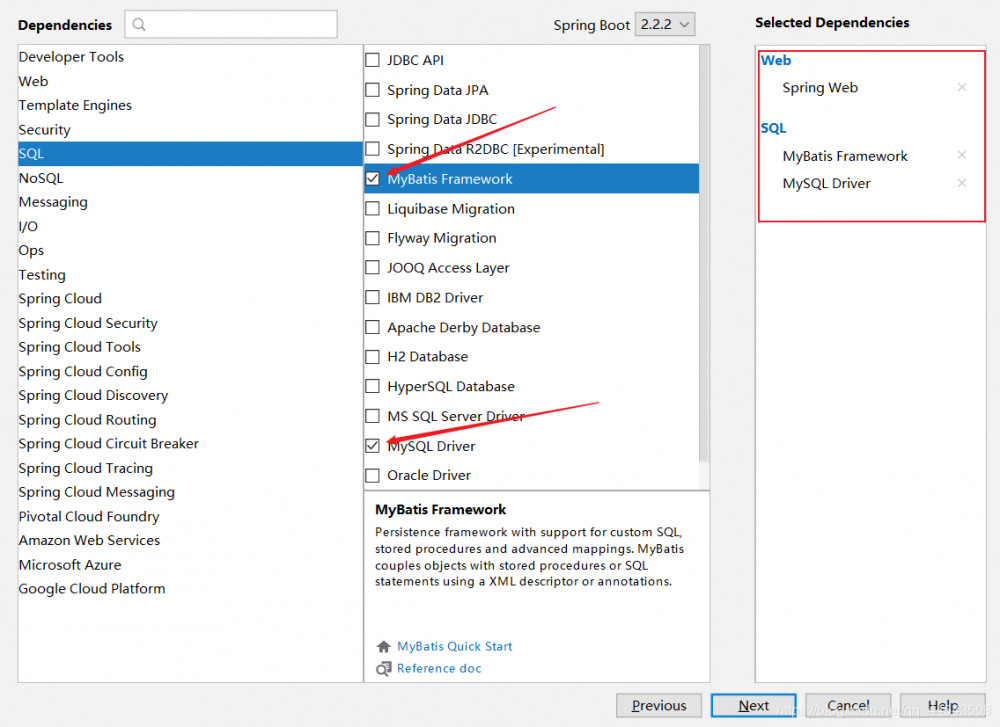Viewport: 1000px width, 727px height.
Task: Open the Reference doc link
Action: coord(439,668)
